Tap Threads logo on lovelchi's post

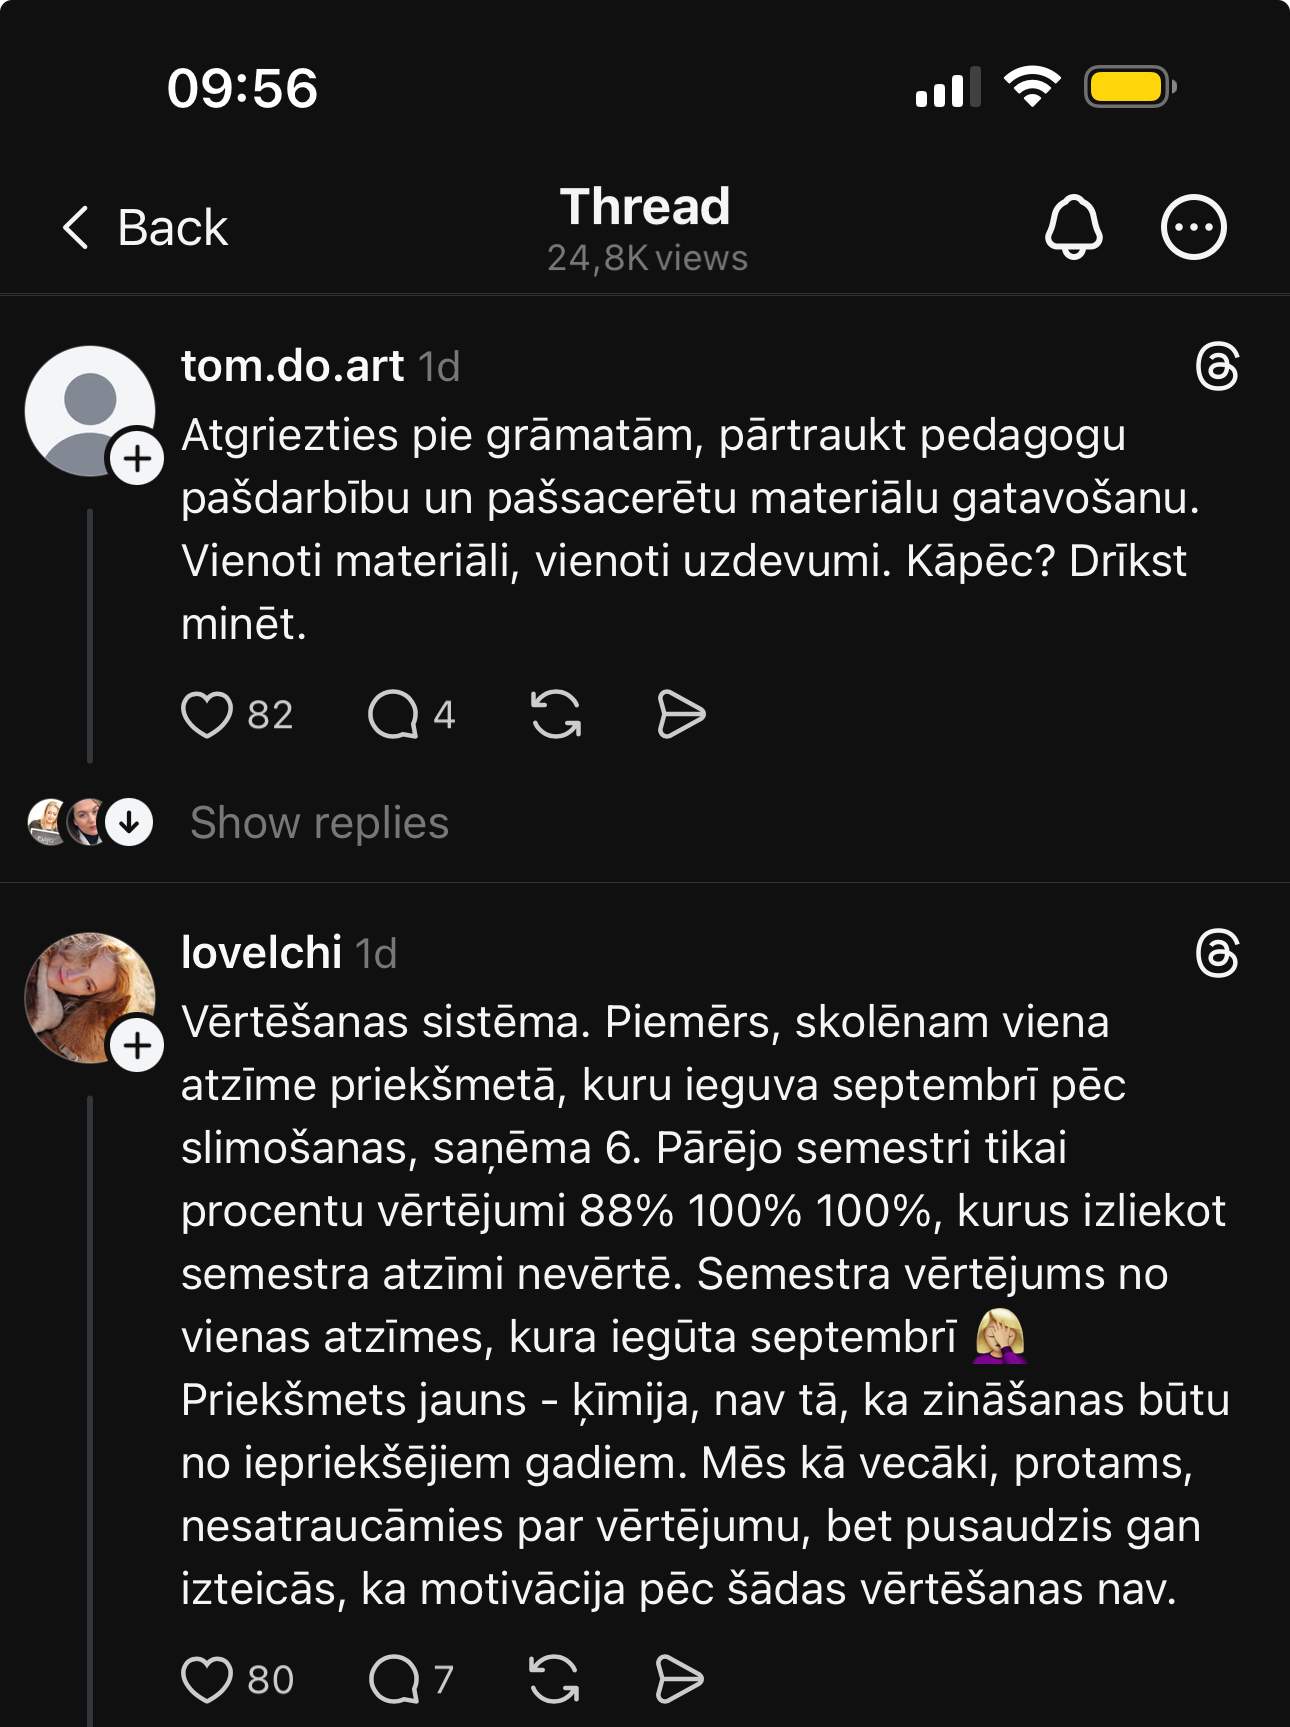(x=1217, y=953)
